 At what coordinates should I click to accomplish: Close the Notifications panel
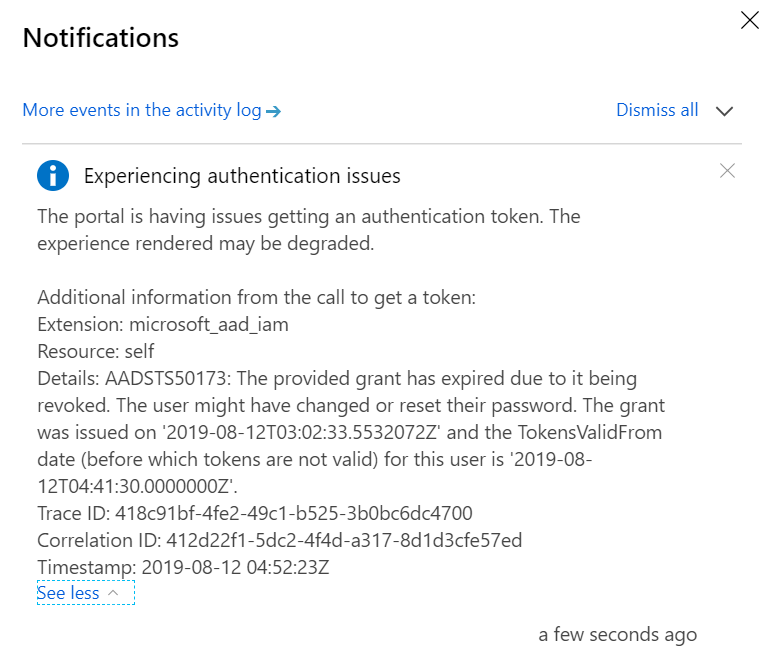click(749, 20)
